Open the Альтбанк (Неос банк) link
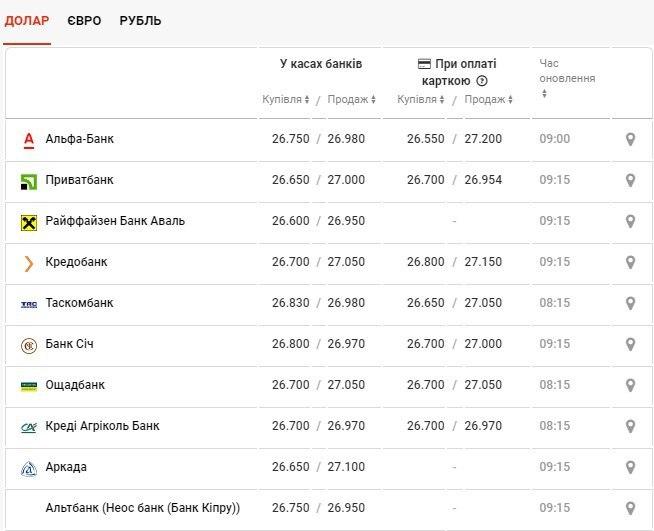Viewport: 654px width, 531px height. 142,508
